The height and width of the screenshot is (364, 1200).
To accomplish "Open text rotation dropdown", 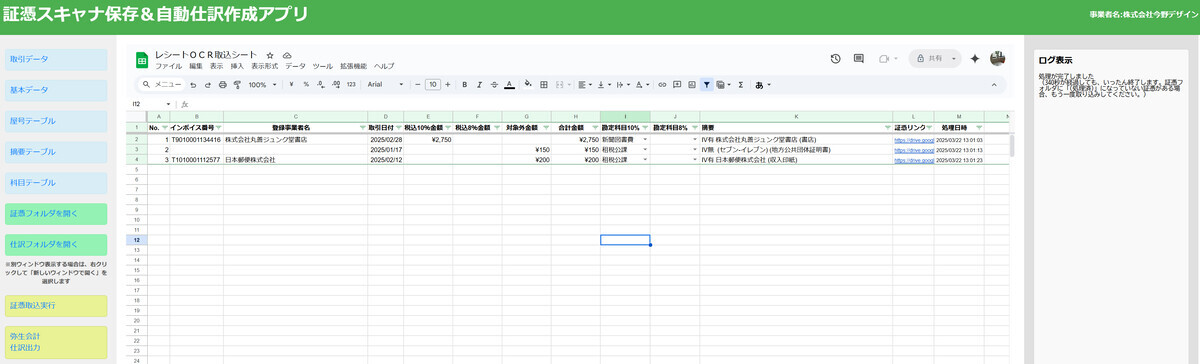I will click(x=642, y=85).
